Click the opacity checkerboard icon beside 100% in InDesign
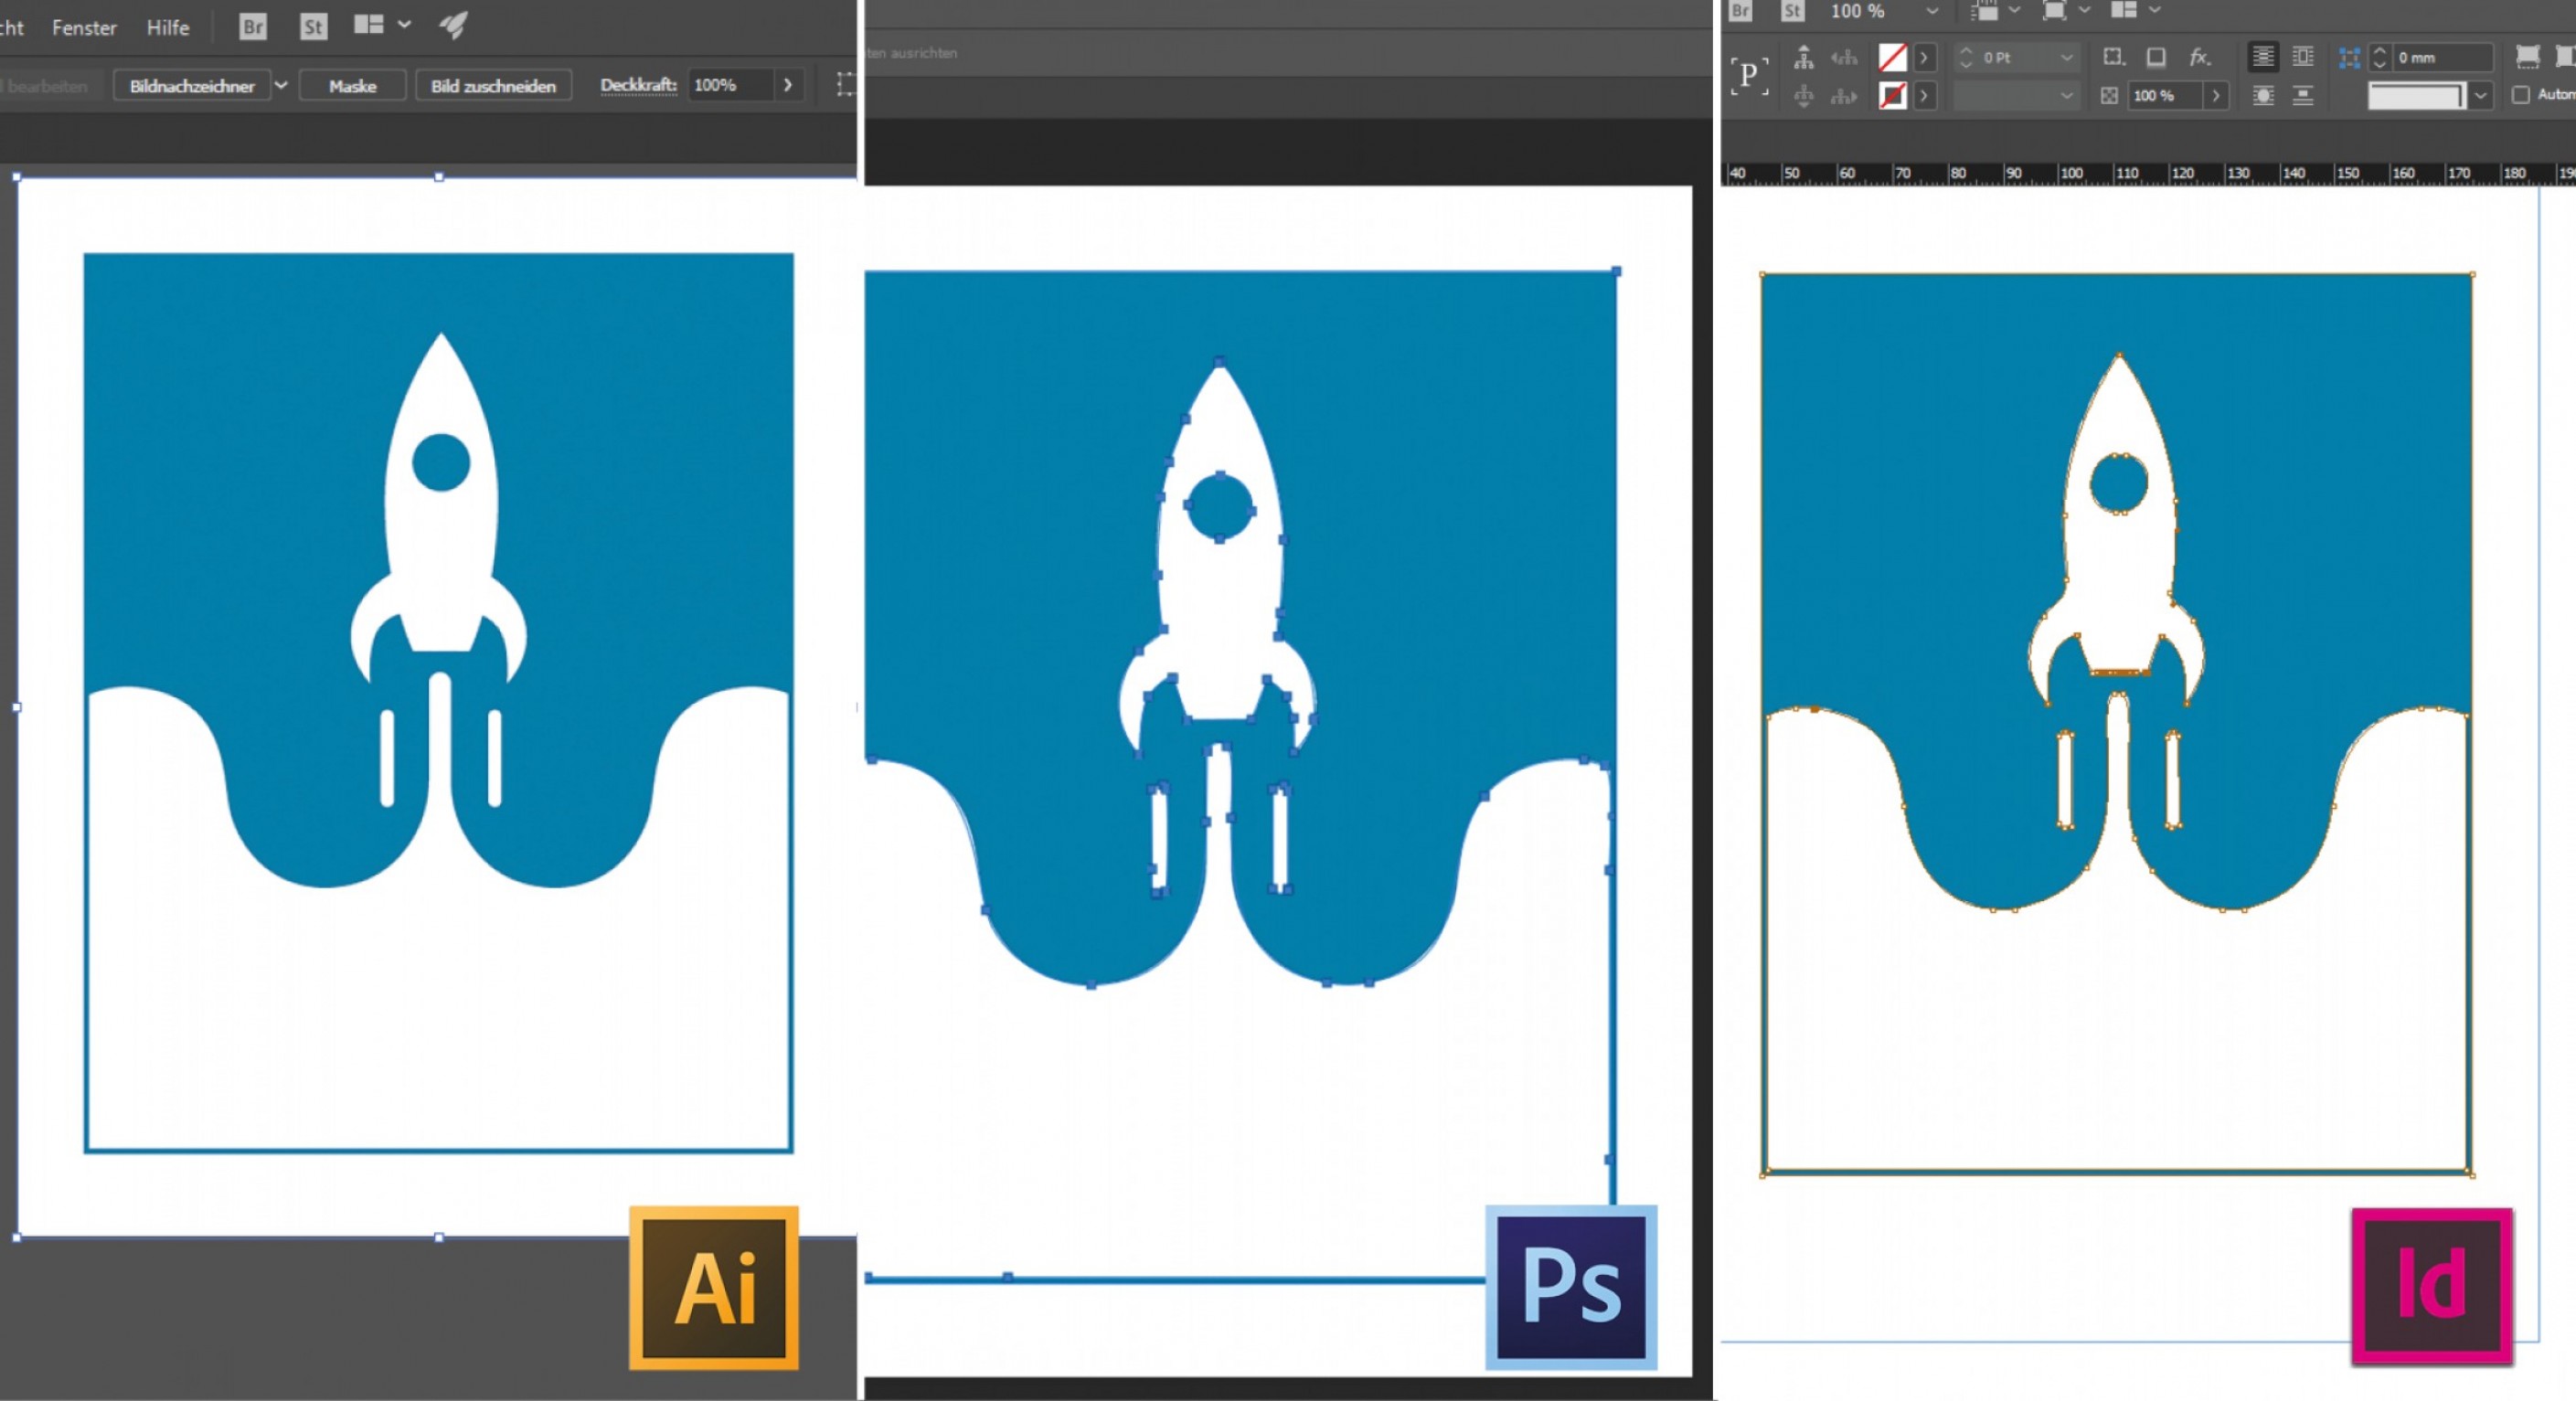The image size is (2576, 1401). coord(2112,97)
